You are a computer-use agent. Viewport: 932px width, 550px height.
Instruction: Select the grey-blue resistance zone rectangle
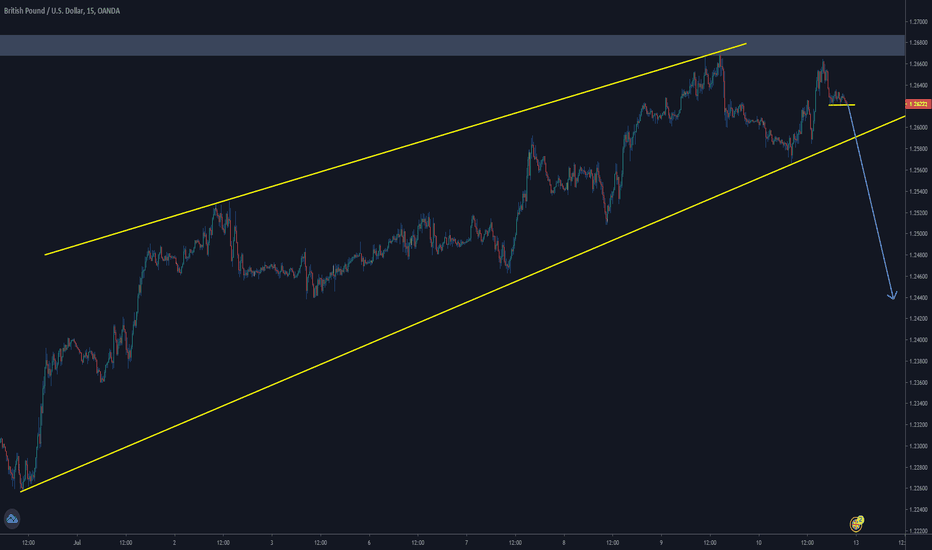pos(452,46)
